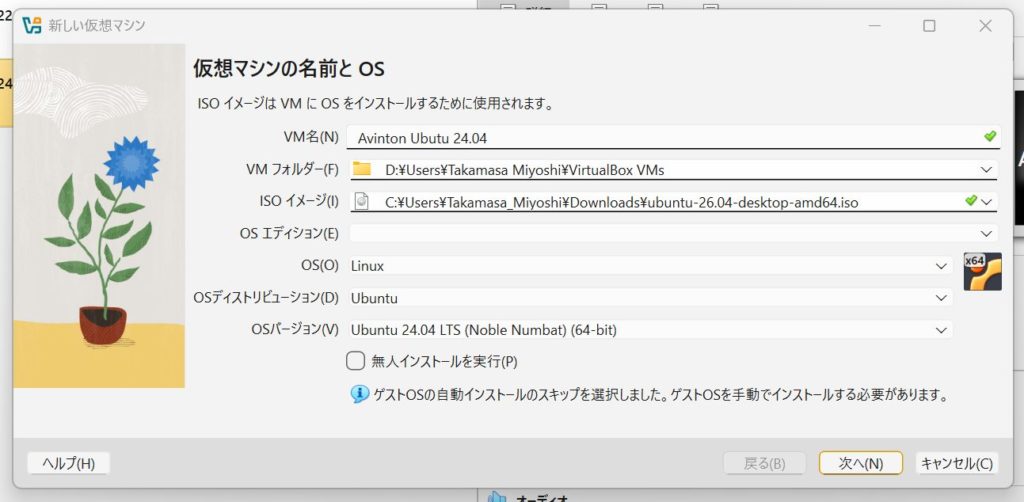1024x502 pixels.
Task: Open the ISO image dropdown arrow
Action: [x=986, y=202]
